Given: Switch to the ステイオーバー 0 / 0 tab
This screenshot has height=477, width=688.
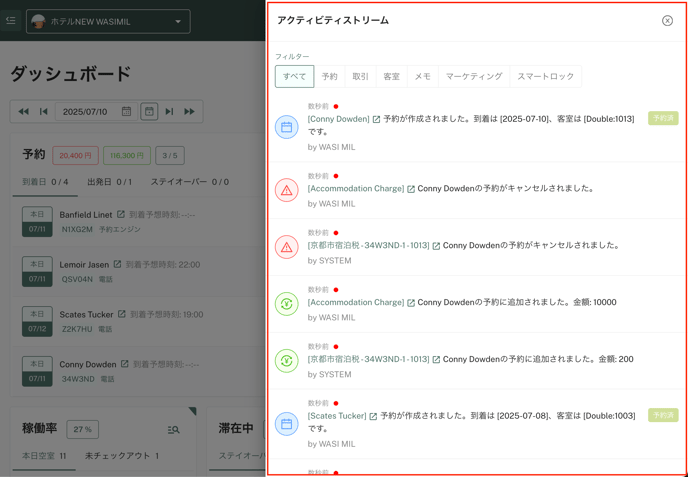Looking at the screenshot, I should tap(190, 182).
